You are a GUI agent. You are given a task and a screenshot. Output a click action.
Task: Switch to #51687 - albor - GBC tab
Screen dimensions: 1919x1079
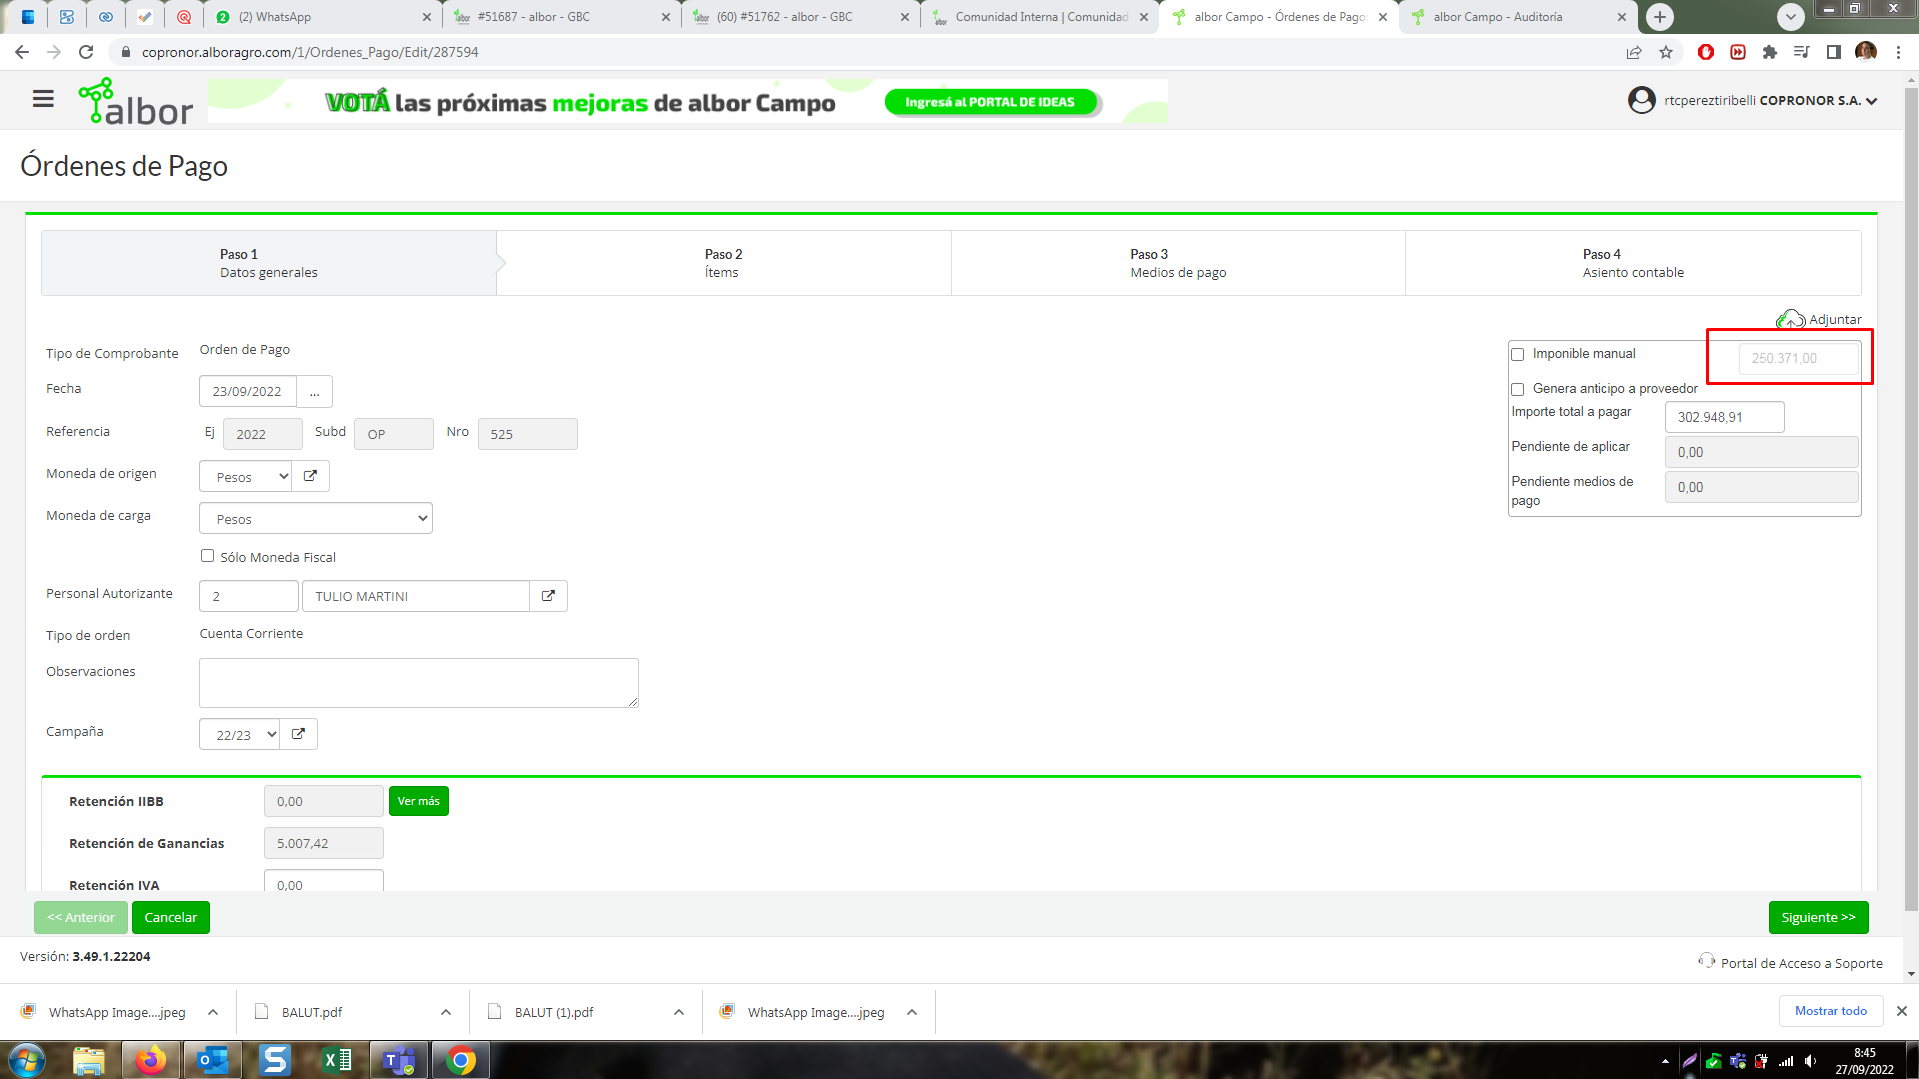click(562, 17)
